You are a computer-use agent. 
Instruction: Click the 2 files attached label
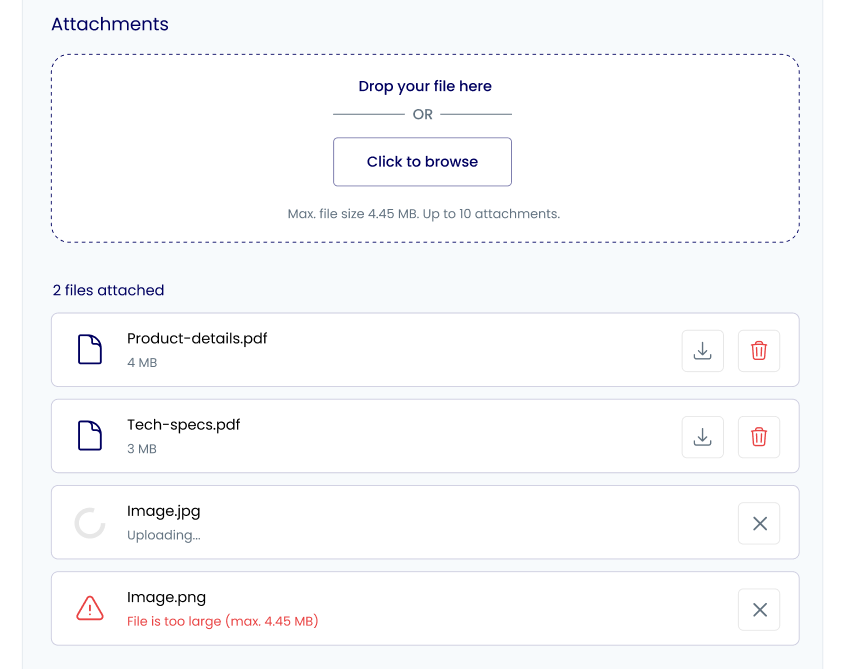pos(108,290)
